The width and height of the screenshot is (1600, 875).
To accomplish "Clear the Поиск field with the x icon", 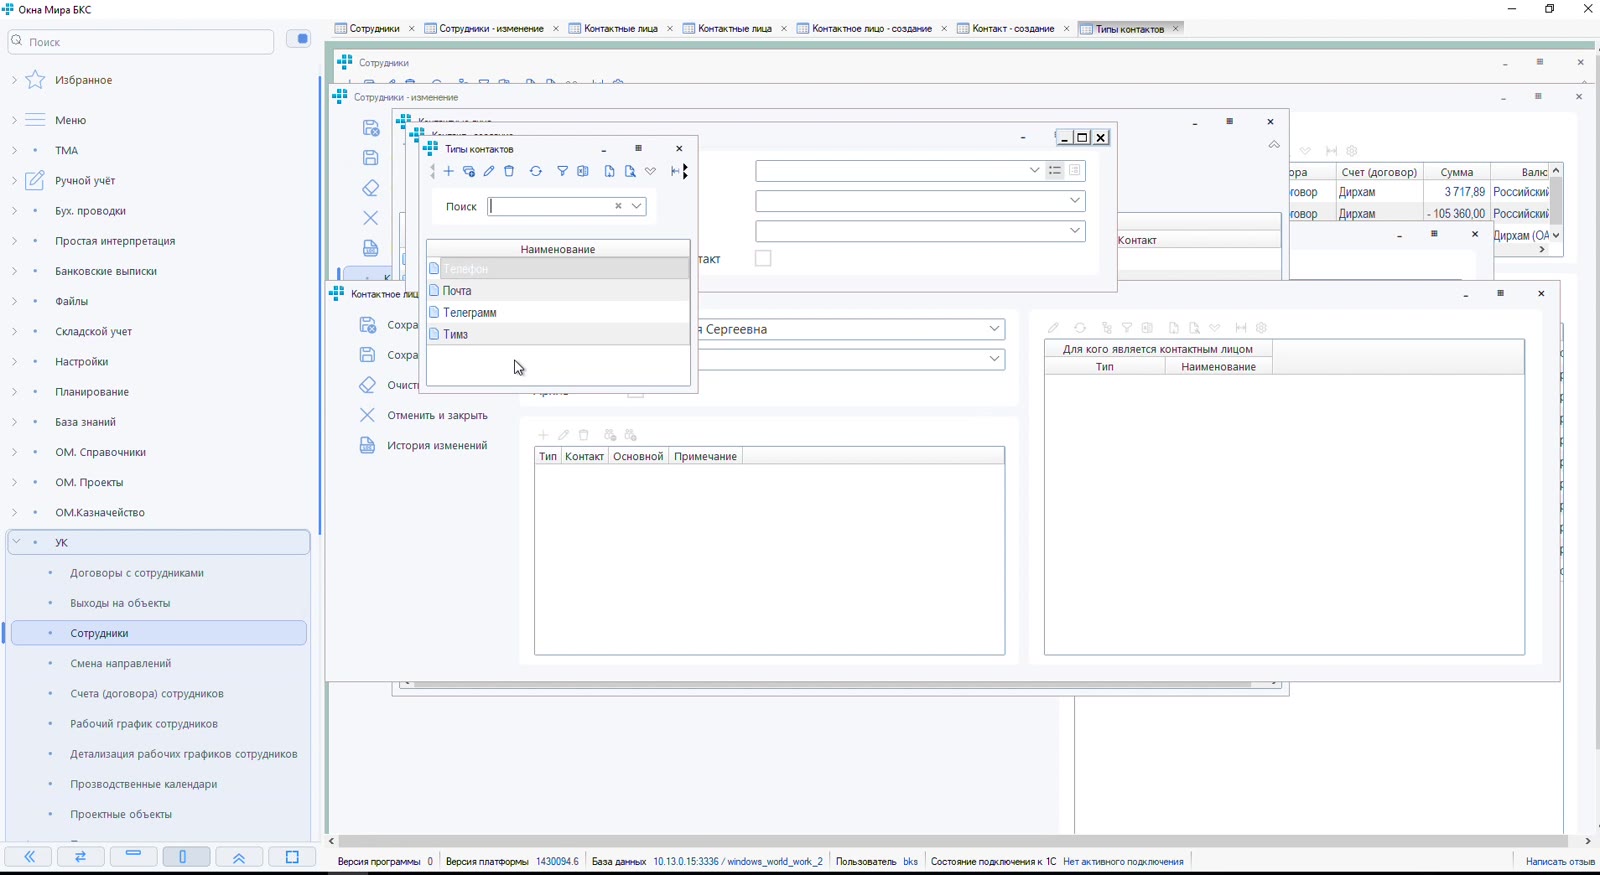I will pyautogui.click(x=618, y=206).
